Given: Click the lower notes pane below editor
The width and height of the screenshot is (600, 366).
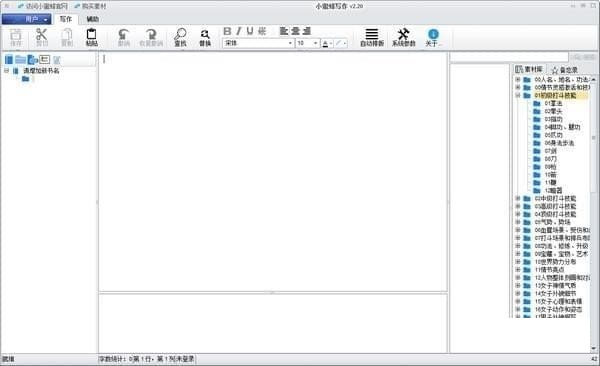Looking at the screenshot, I should (273, 324).
